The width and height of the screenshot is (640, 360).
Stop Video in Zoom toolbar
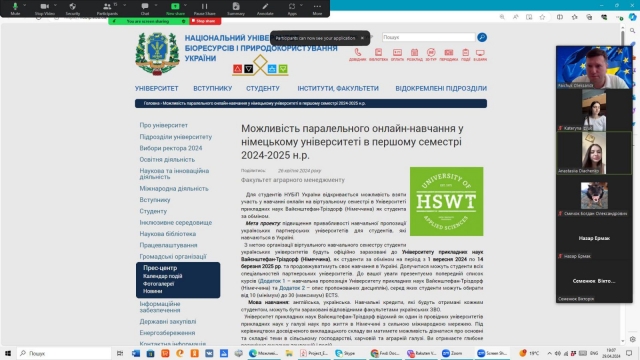pyautogui.click(x=44, y=9)
